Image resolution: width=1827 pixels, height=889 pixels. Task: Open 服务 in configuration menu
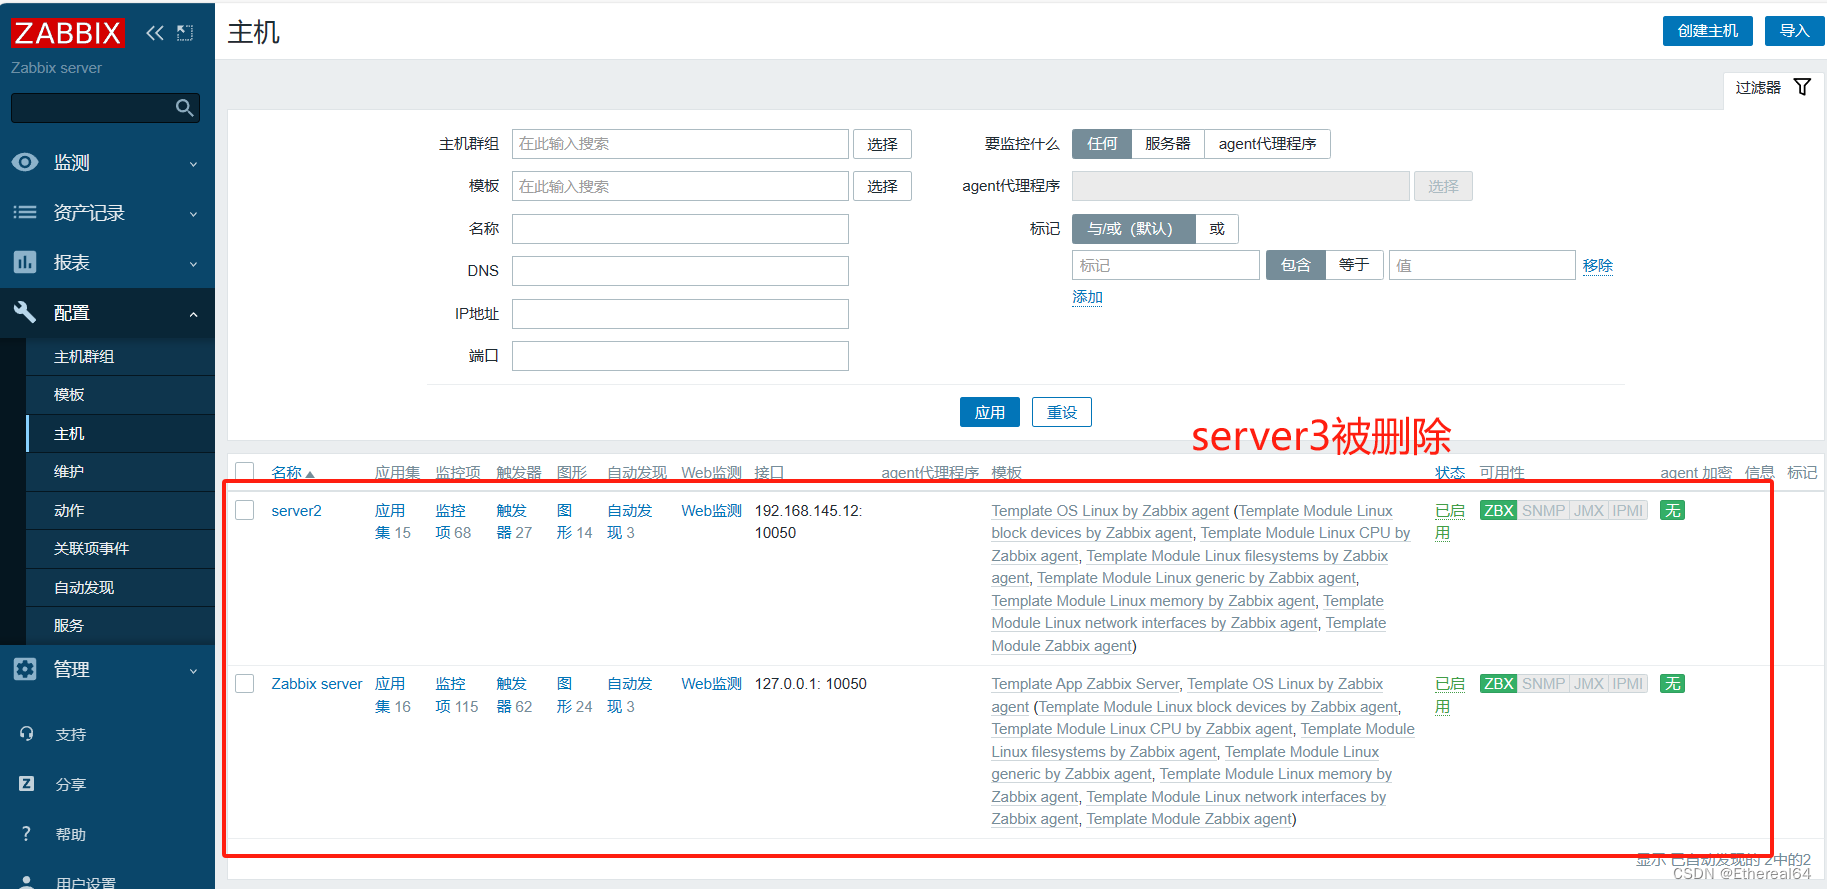69,626
